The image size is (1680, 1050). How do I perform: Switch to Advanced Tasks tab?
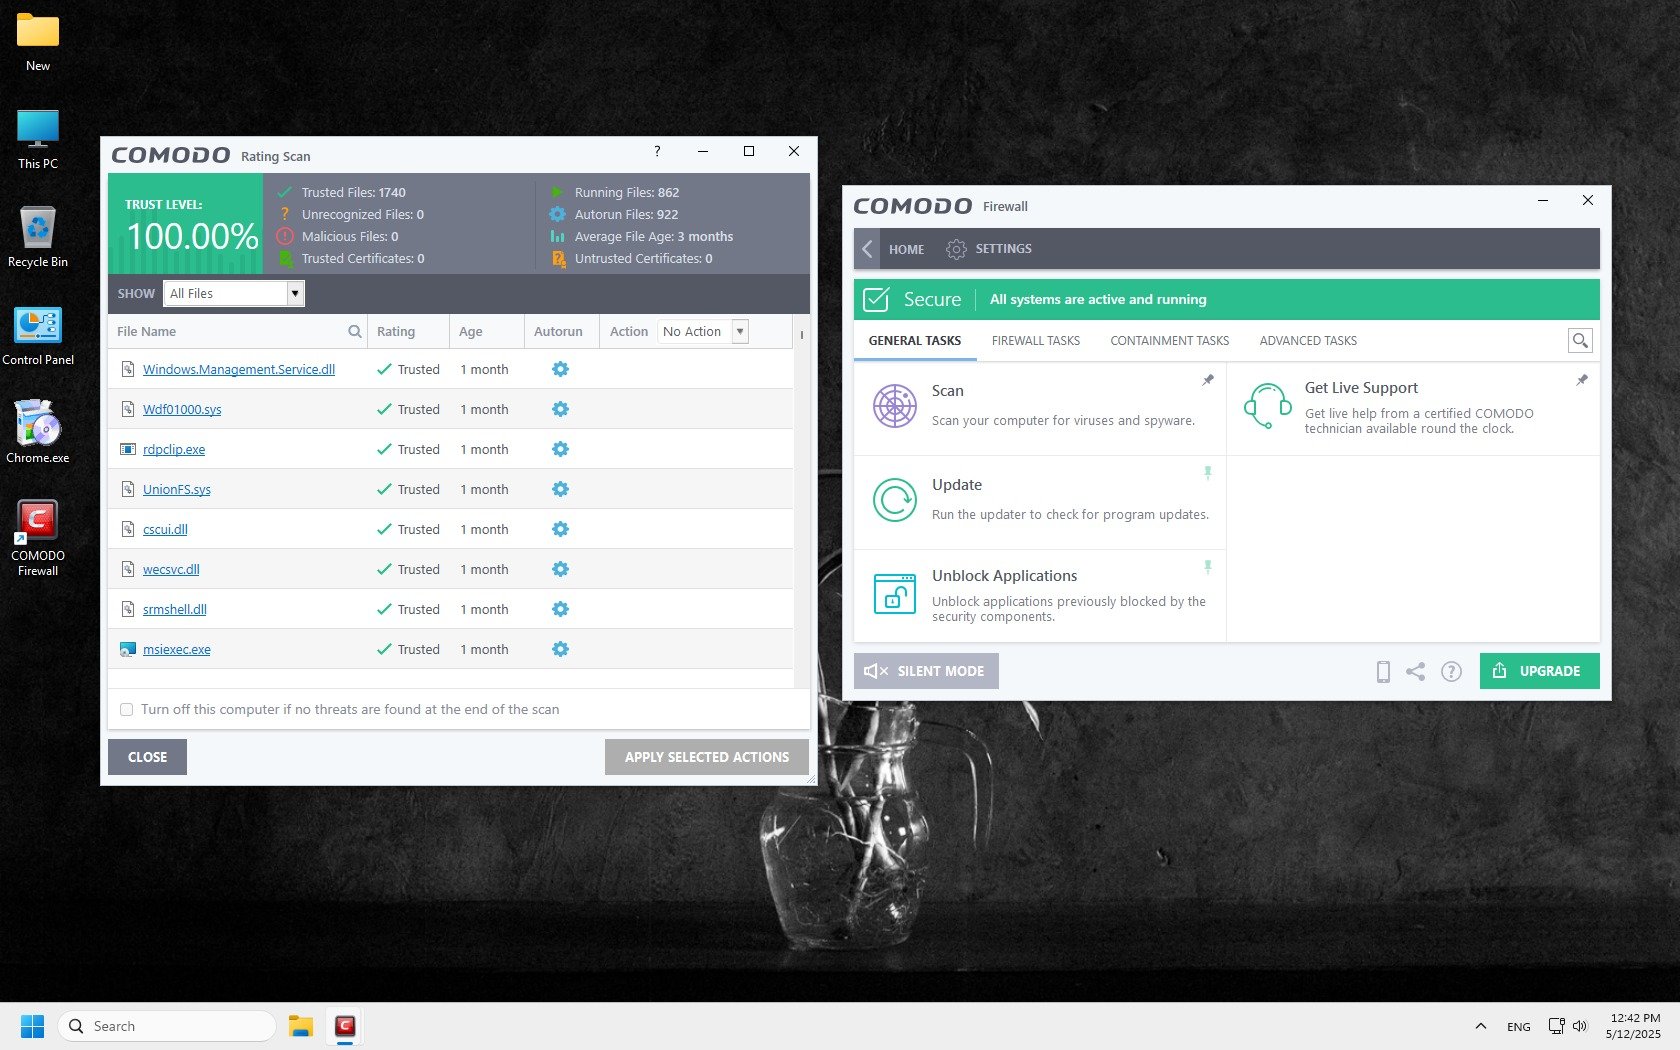coord(1308,341)
